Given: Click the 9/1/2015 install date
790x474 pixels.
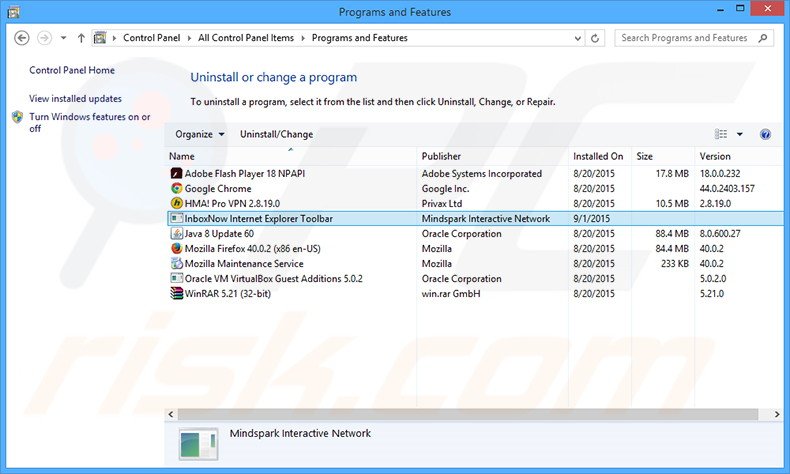Looking at the screenshot, I should (x=591, y=219).
